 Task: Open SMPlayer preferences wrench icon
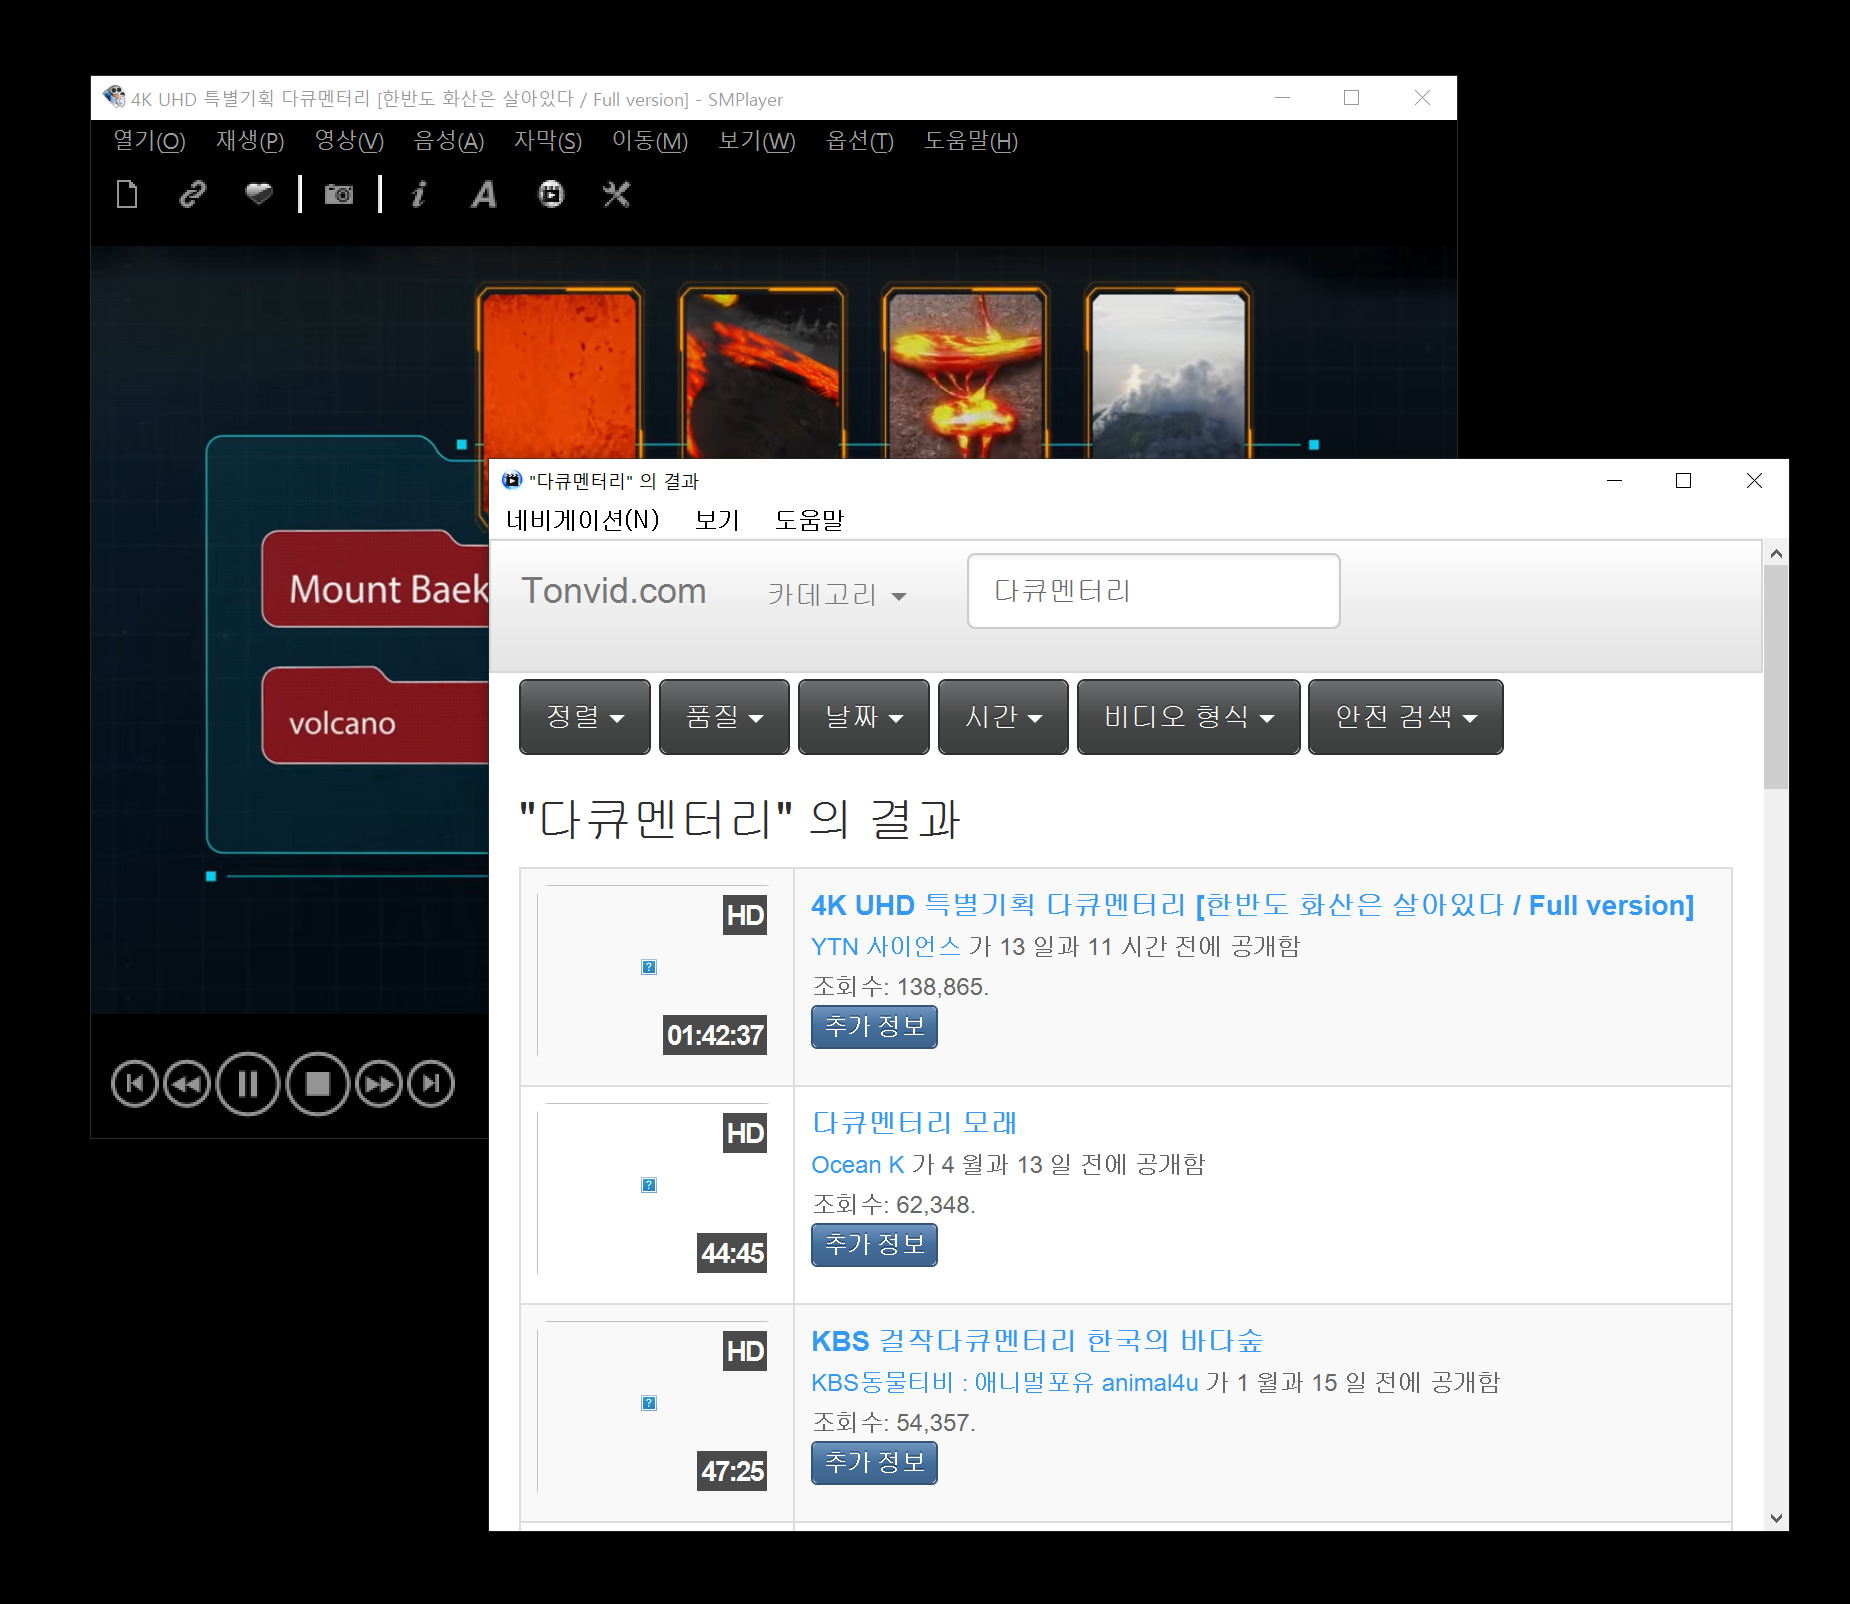pos(616,194)
